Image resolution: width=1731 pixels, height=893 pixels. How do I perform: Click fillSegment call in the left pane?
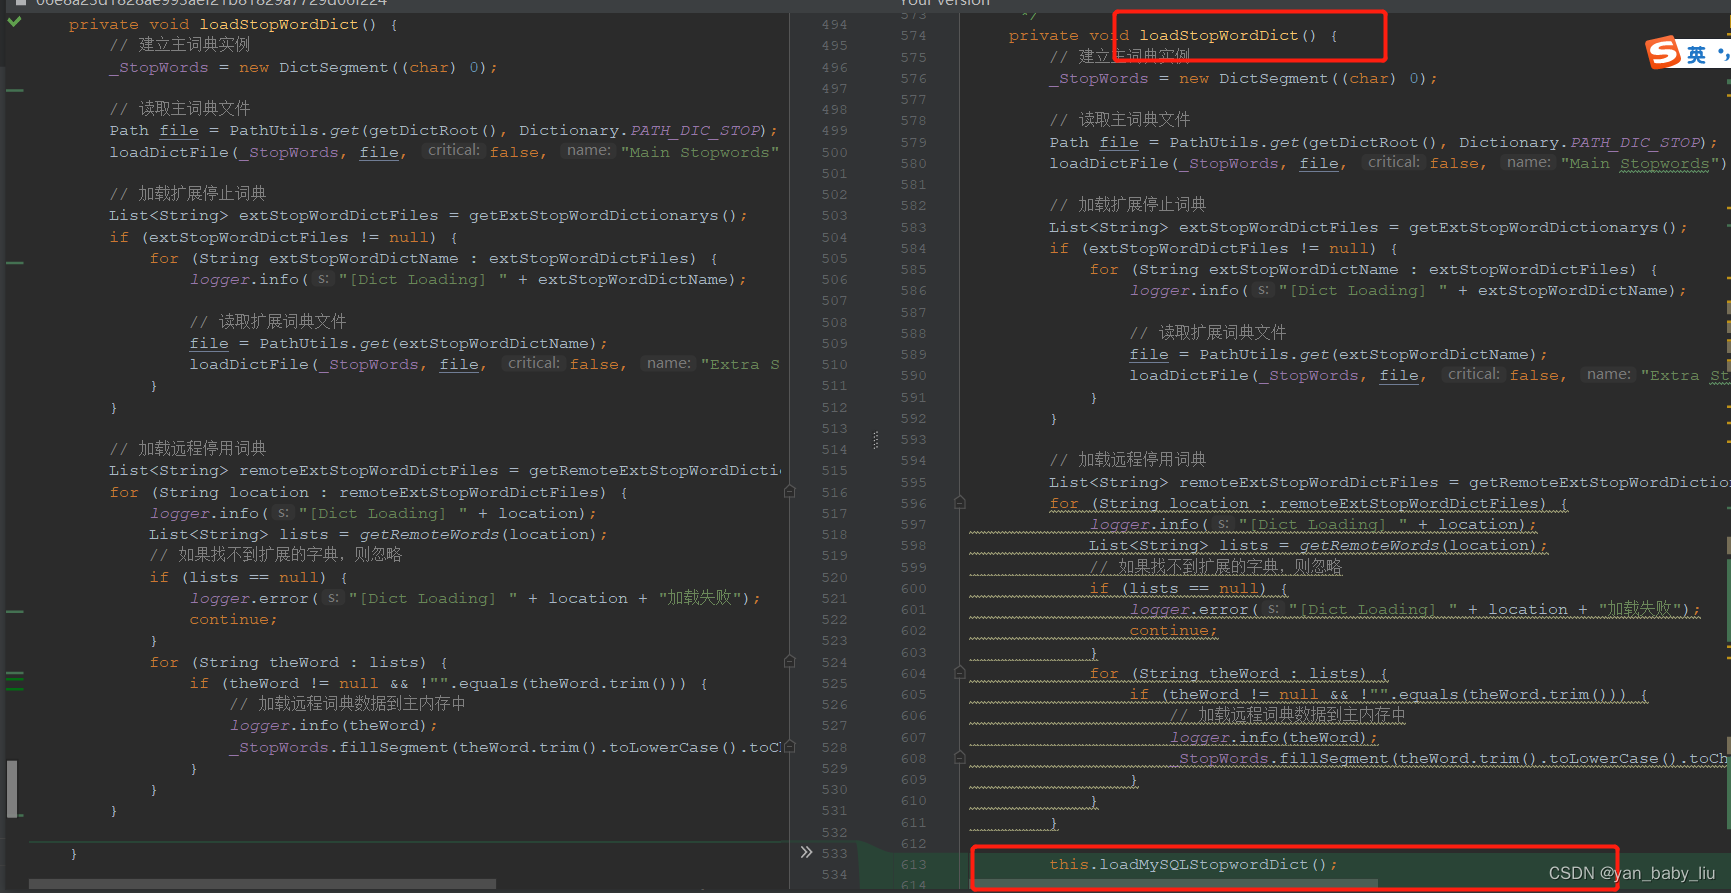coord(394,747)
